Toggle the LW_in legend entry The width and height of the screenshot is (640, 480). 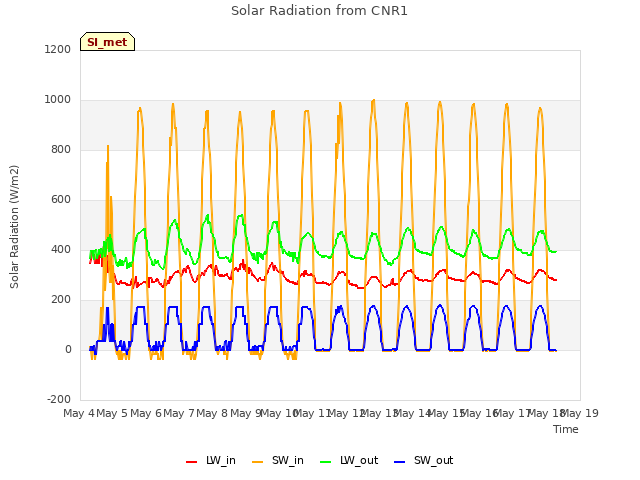point(211,461)
